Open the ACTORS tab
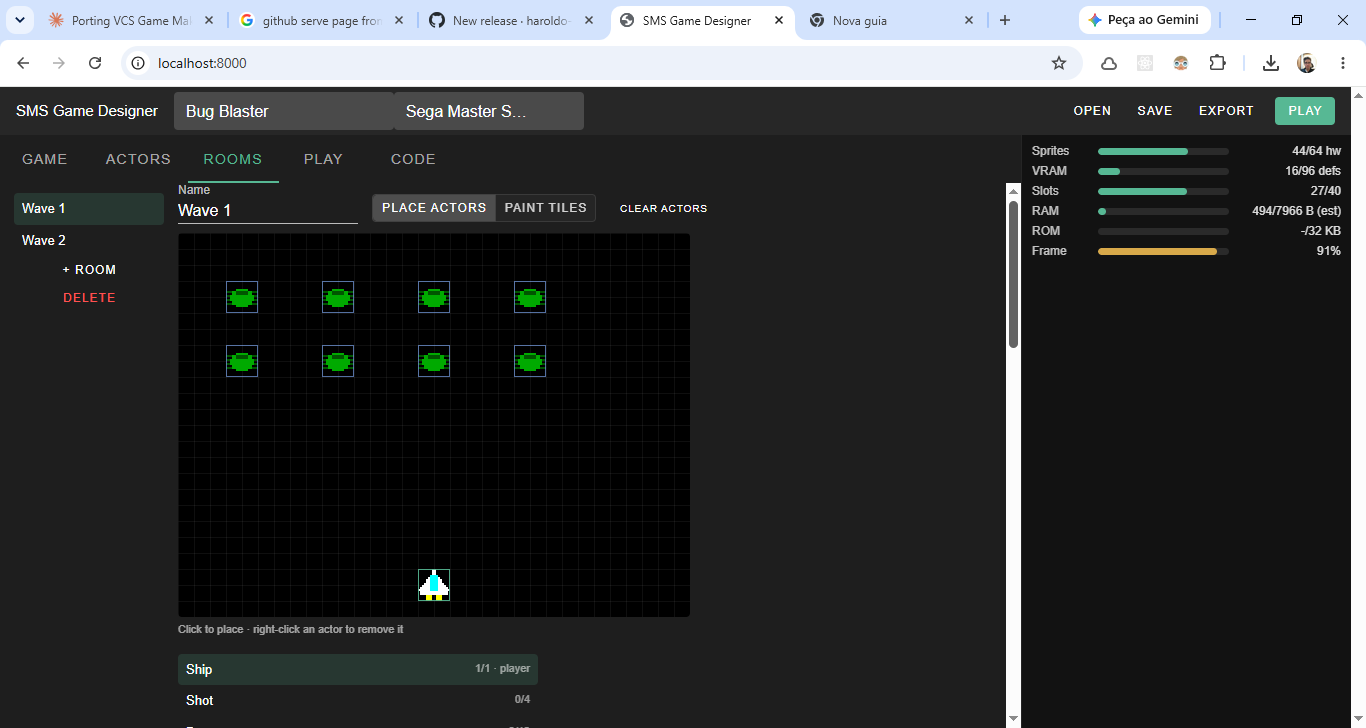Viewport: 1366px width, 728px height. click(138, 159)
